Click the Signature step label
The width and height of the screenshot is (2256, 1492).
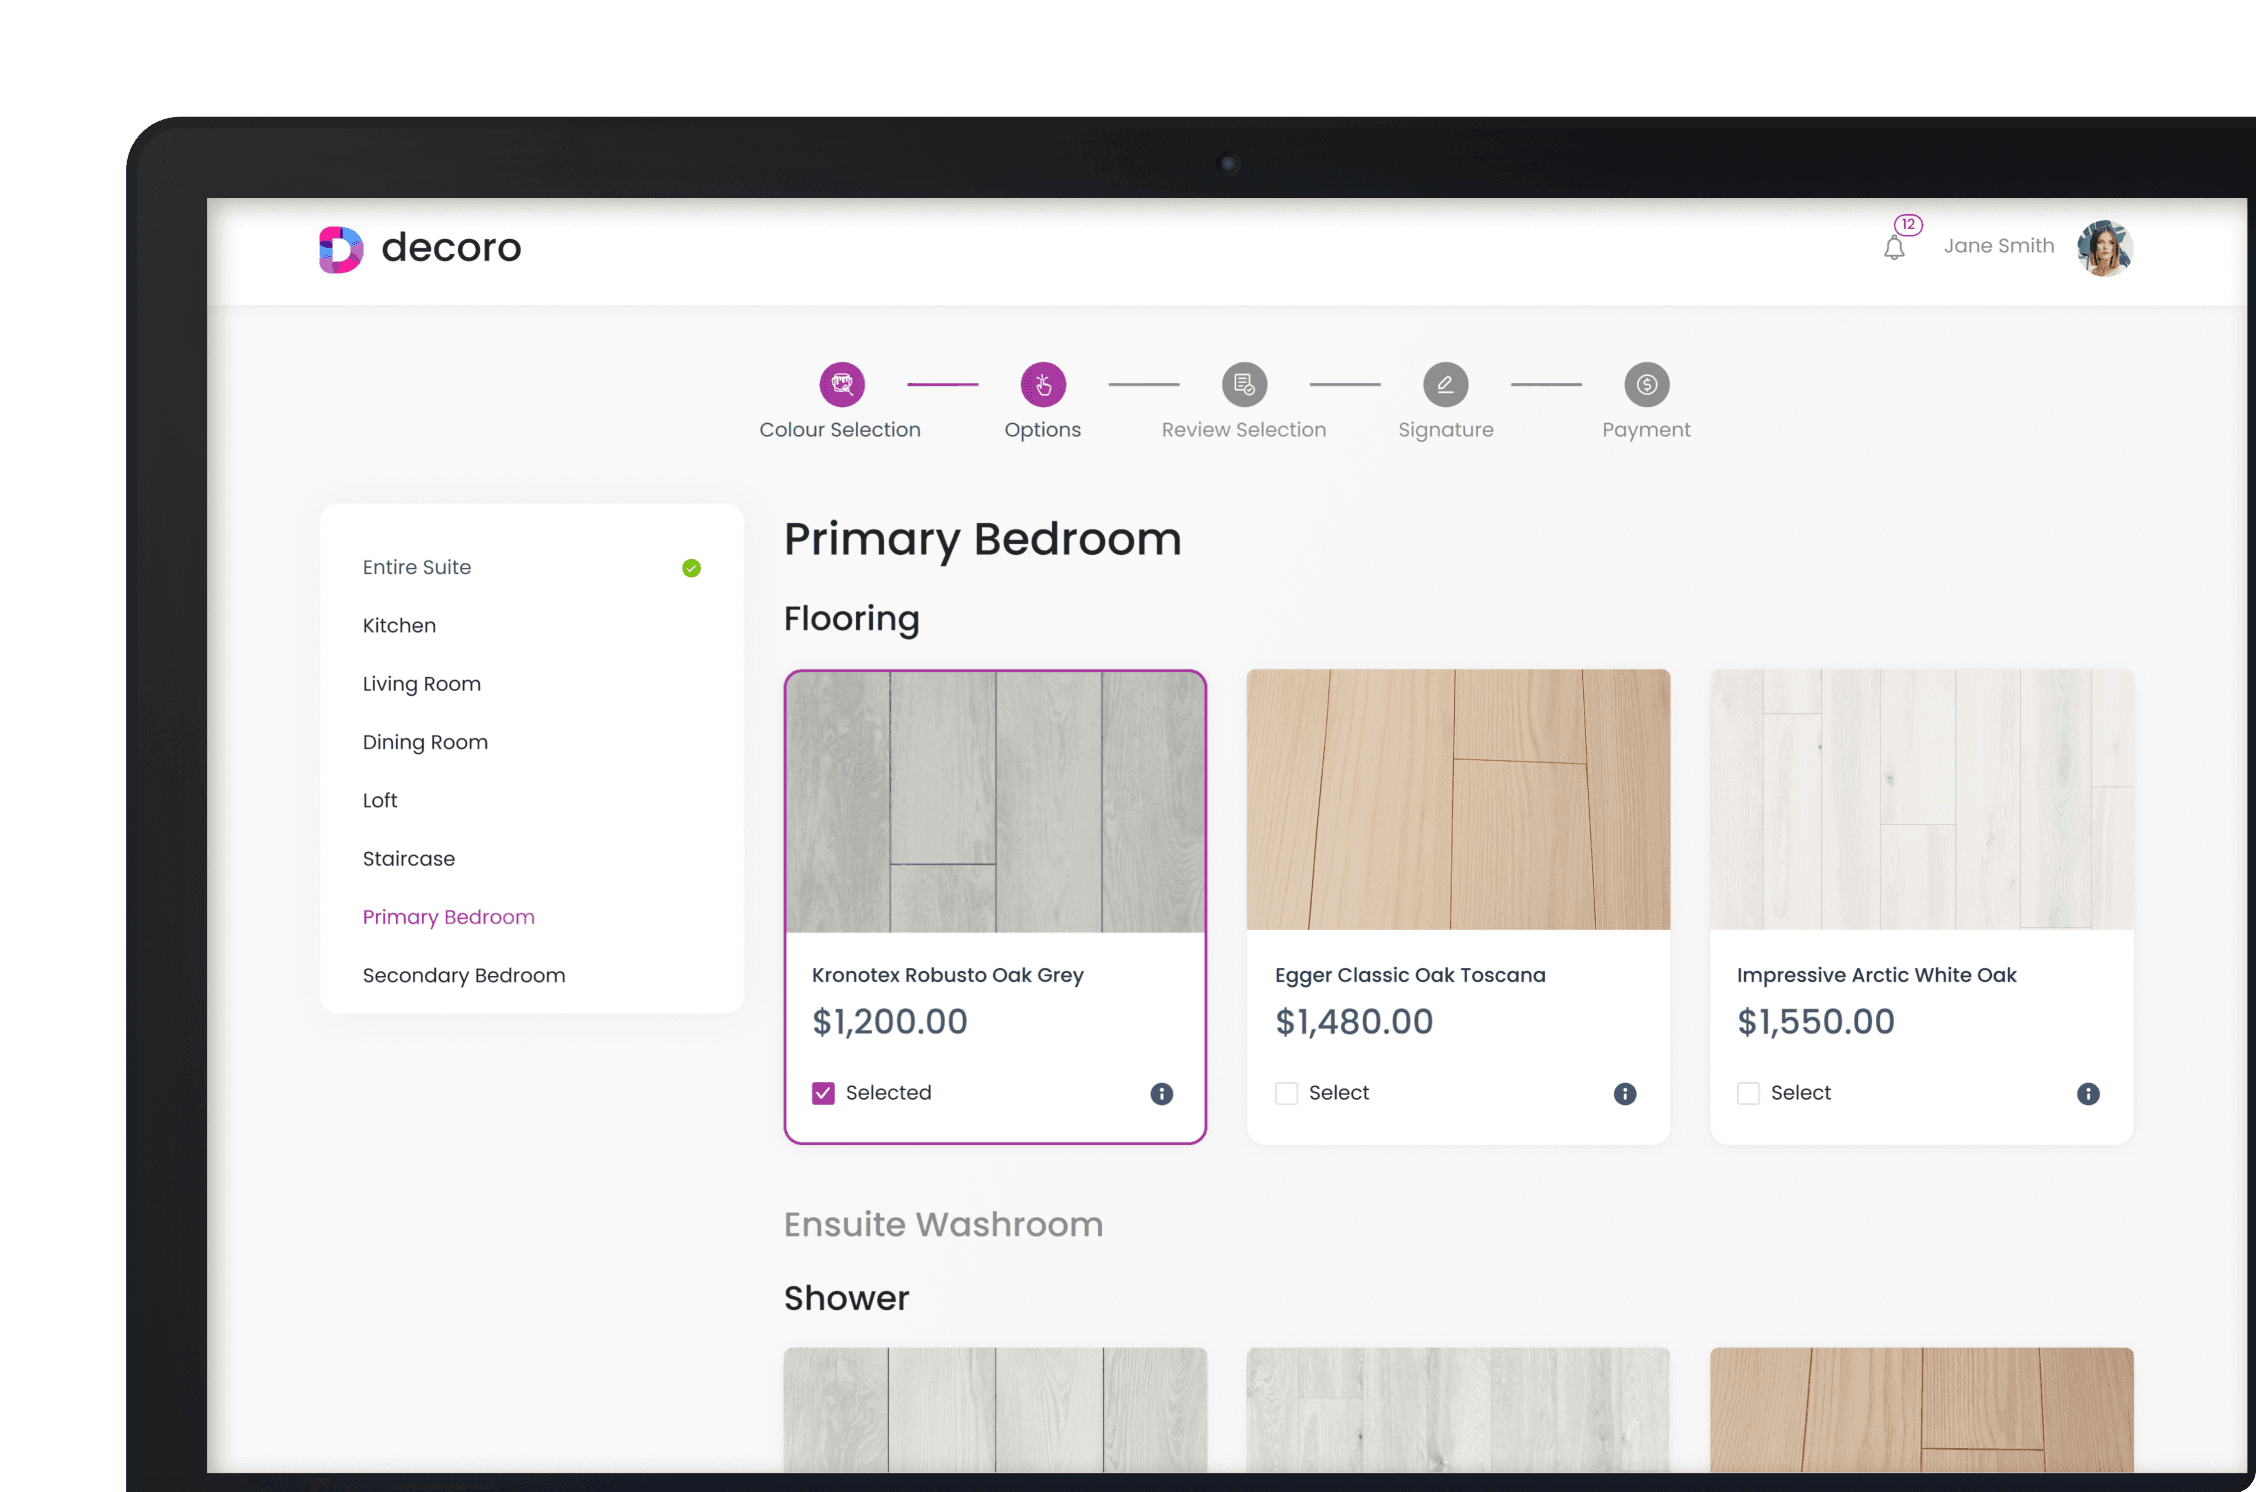1446,430
